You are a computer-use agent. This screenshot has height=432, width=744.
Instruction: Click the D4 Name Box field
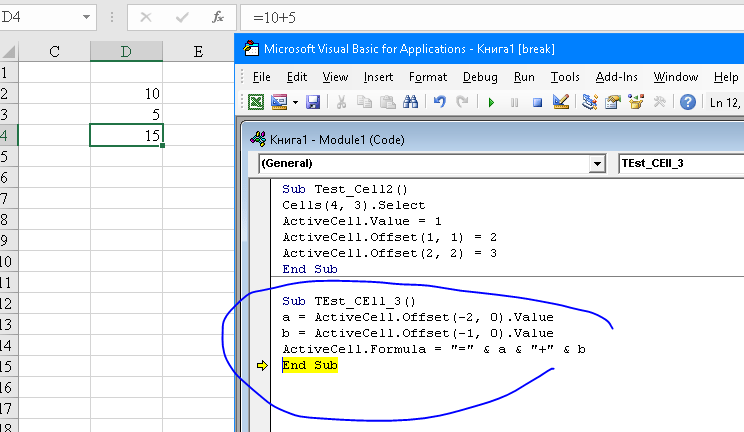pos(40,18)
